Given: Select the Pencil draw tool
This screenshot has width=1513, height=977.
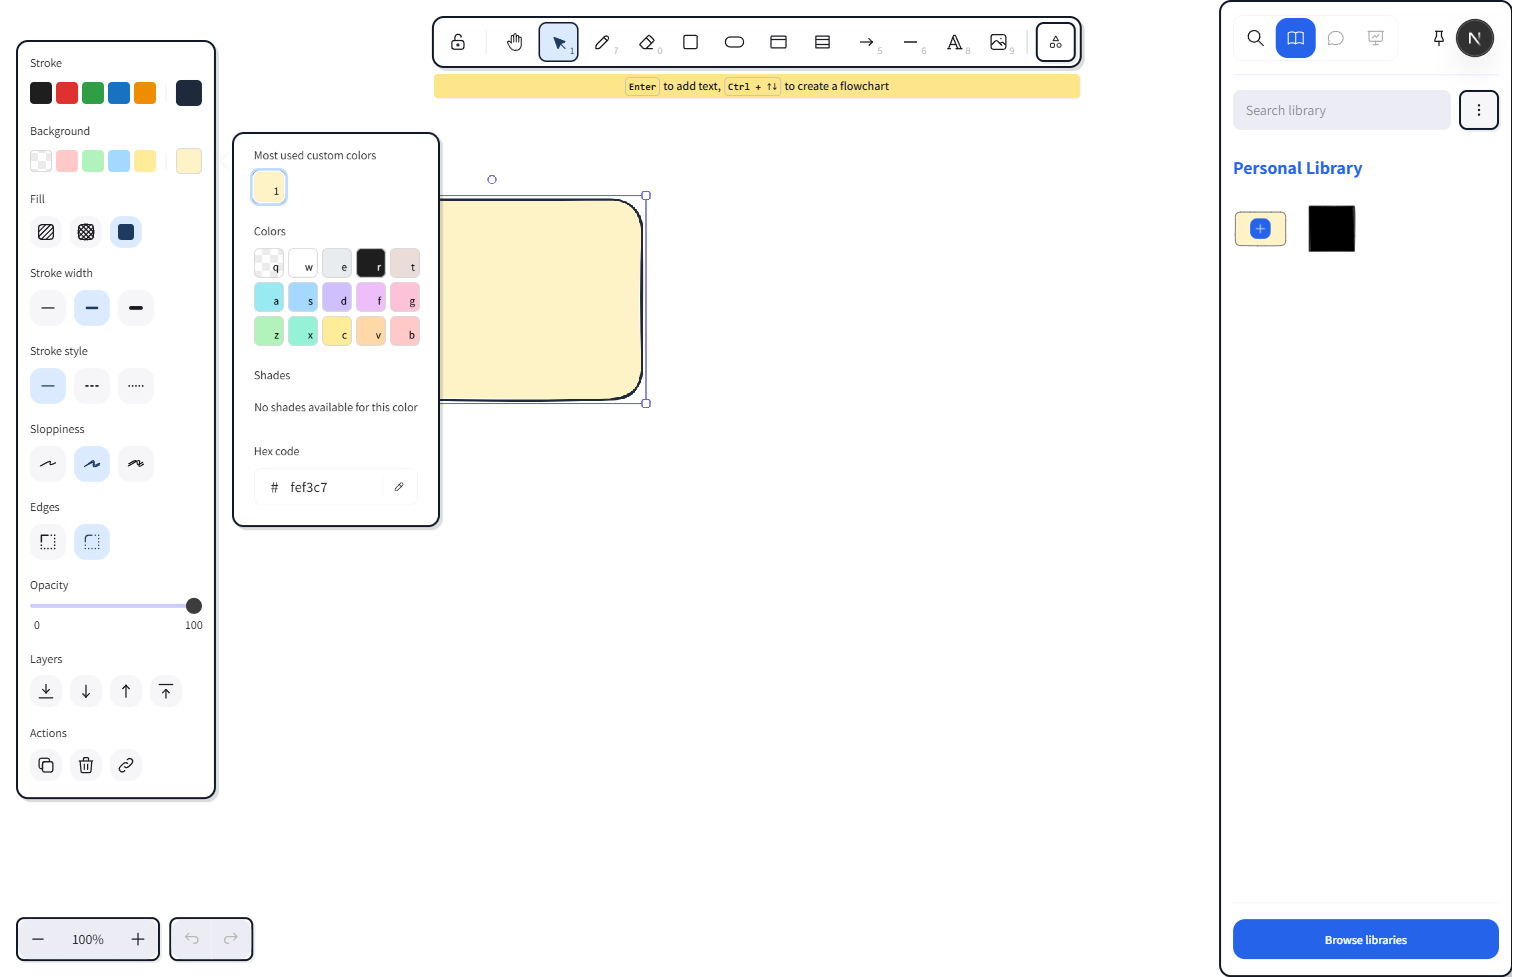Looking at the screenshot, I should (x=603, y=42).
